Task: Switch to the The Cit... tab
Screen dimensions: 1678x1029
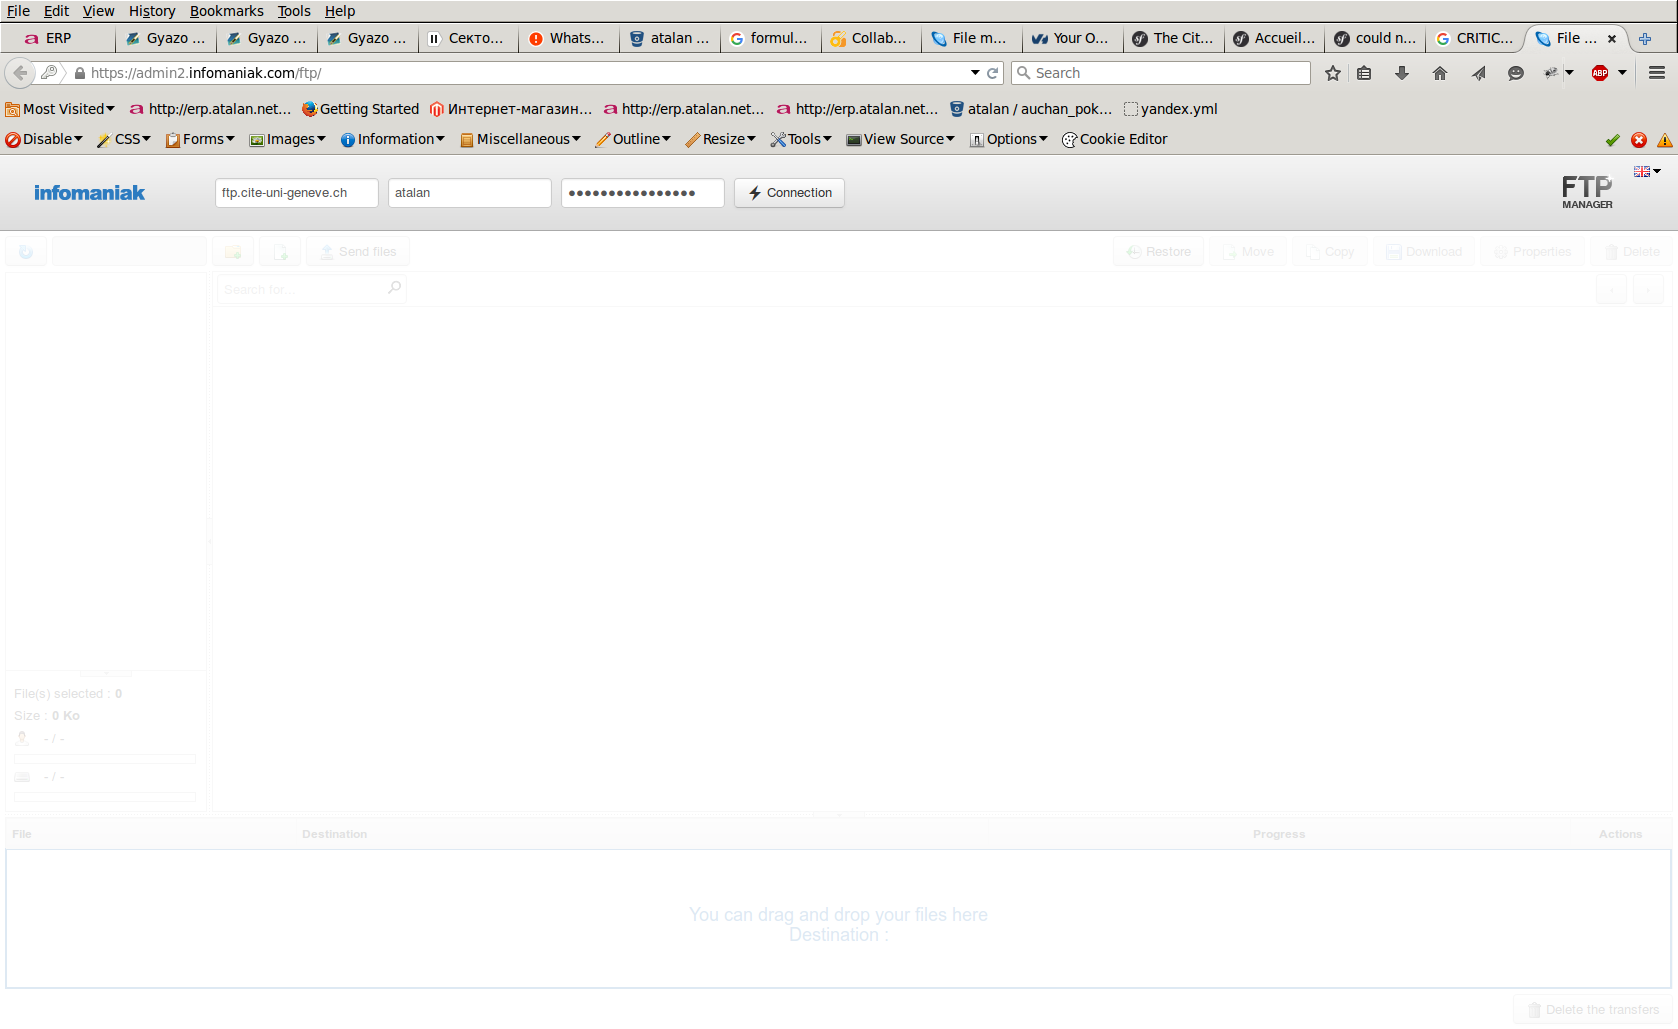Action: point(1173,38)
